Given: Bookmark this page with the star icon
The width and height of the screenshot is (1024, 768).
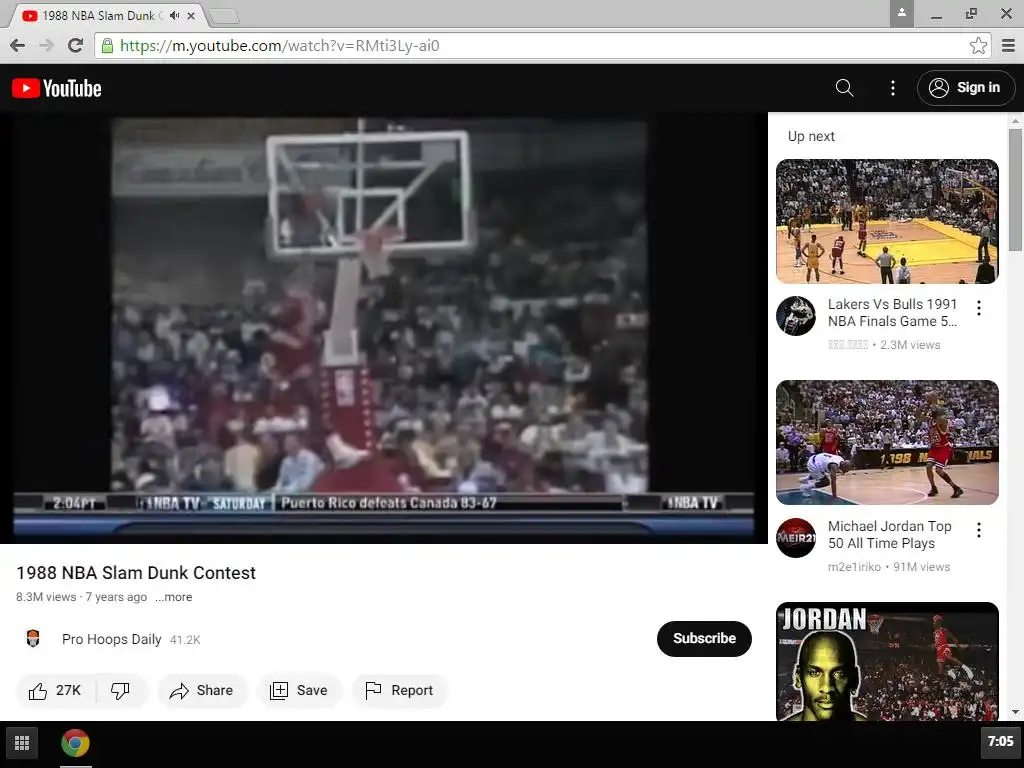Looking at the screenshot, I should tap(978, 45).
